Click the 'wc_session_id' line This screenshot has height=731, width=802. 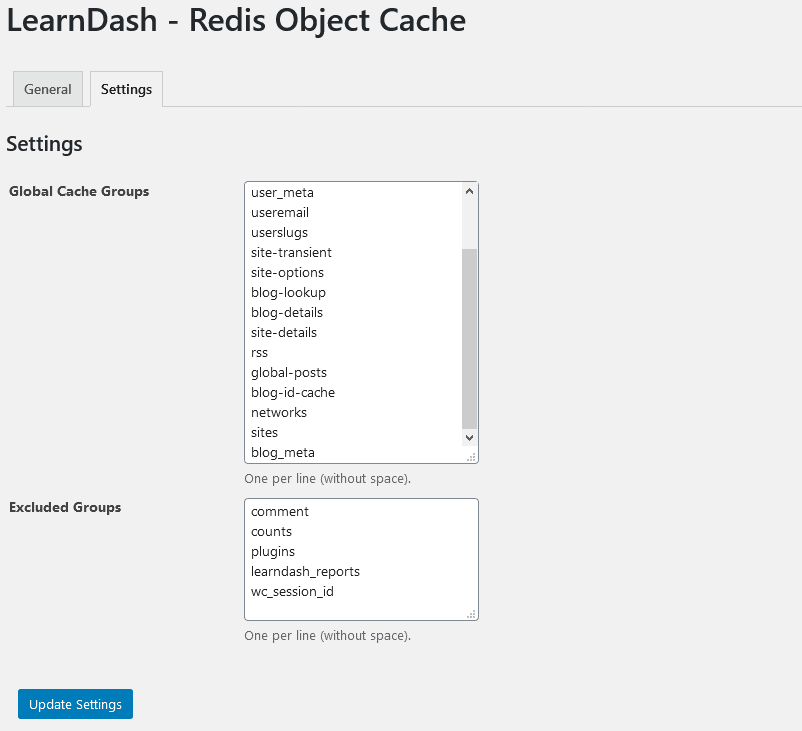pos(292,592)
